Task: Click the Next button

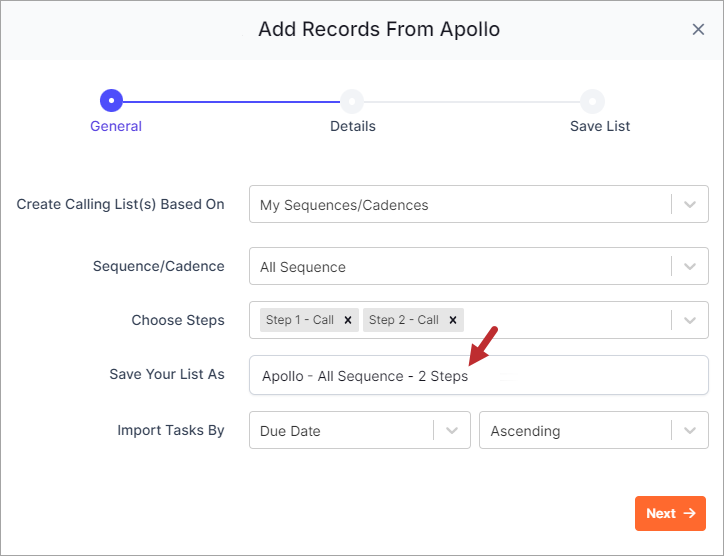Action: point(670,514)
